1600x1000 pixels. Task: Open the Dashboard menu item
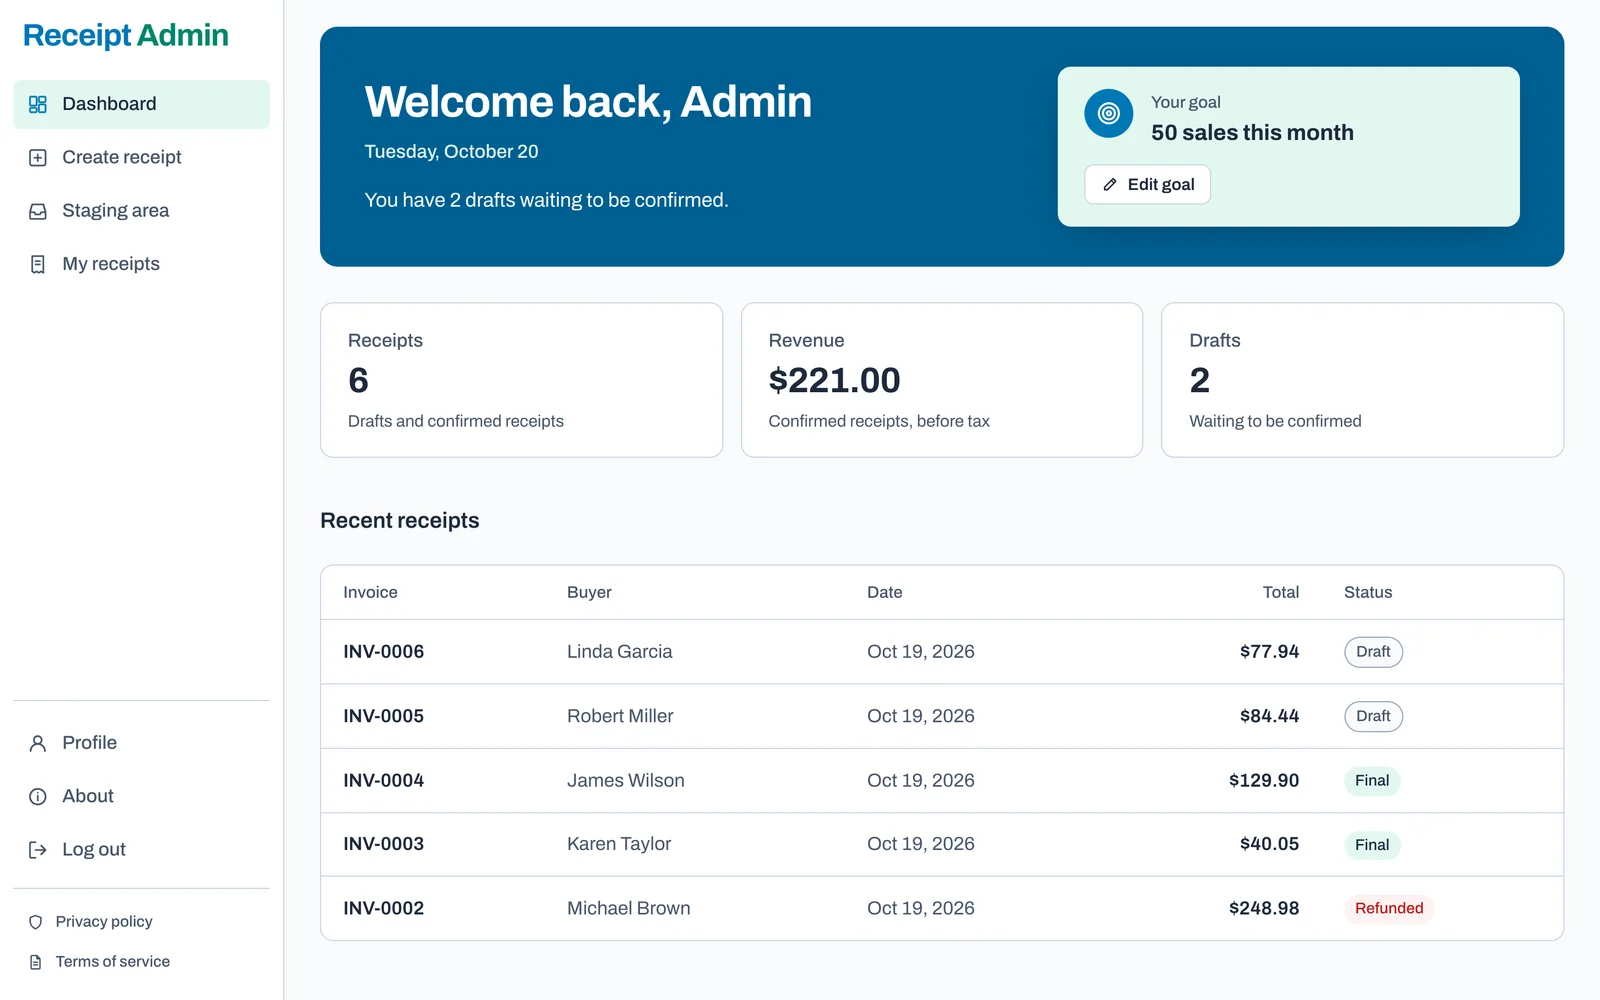tap(141, 104)
